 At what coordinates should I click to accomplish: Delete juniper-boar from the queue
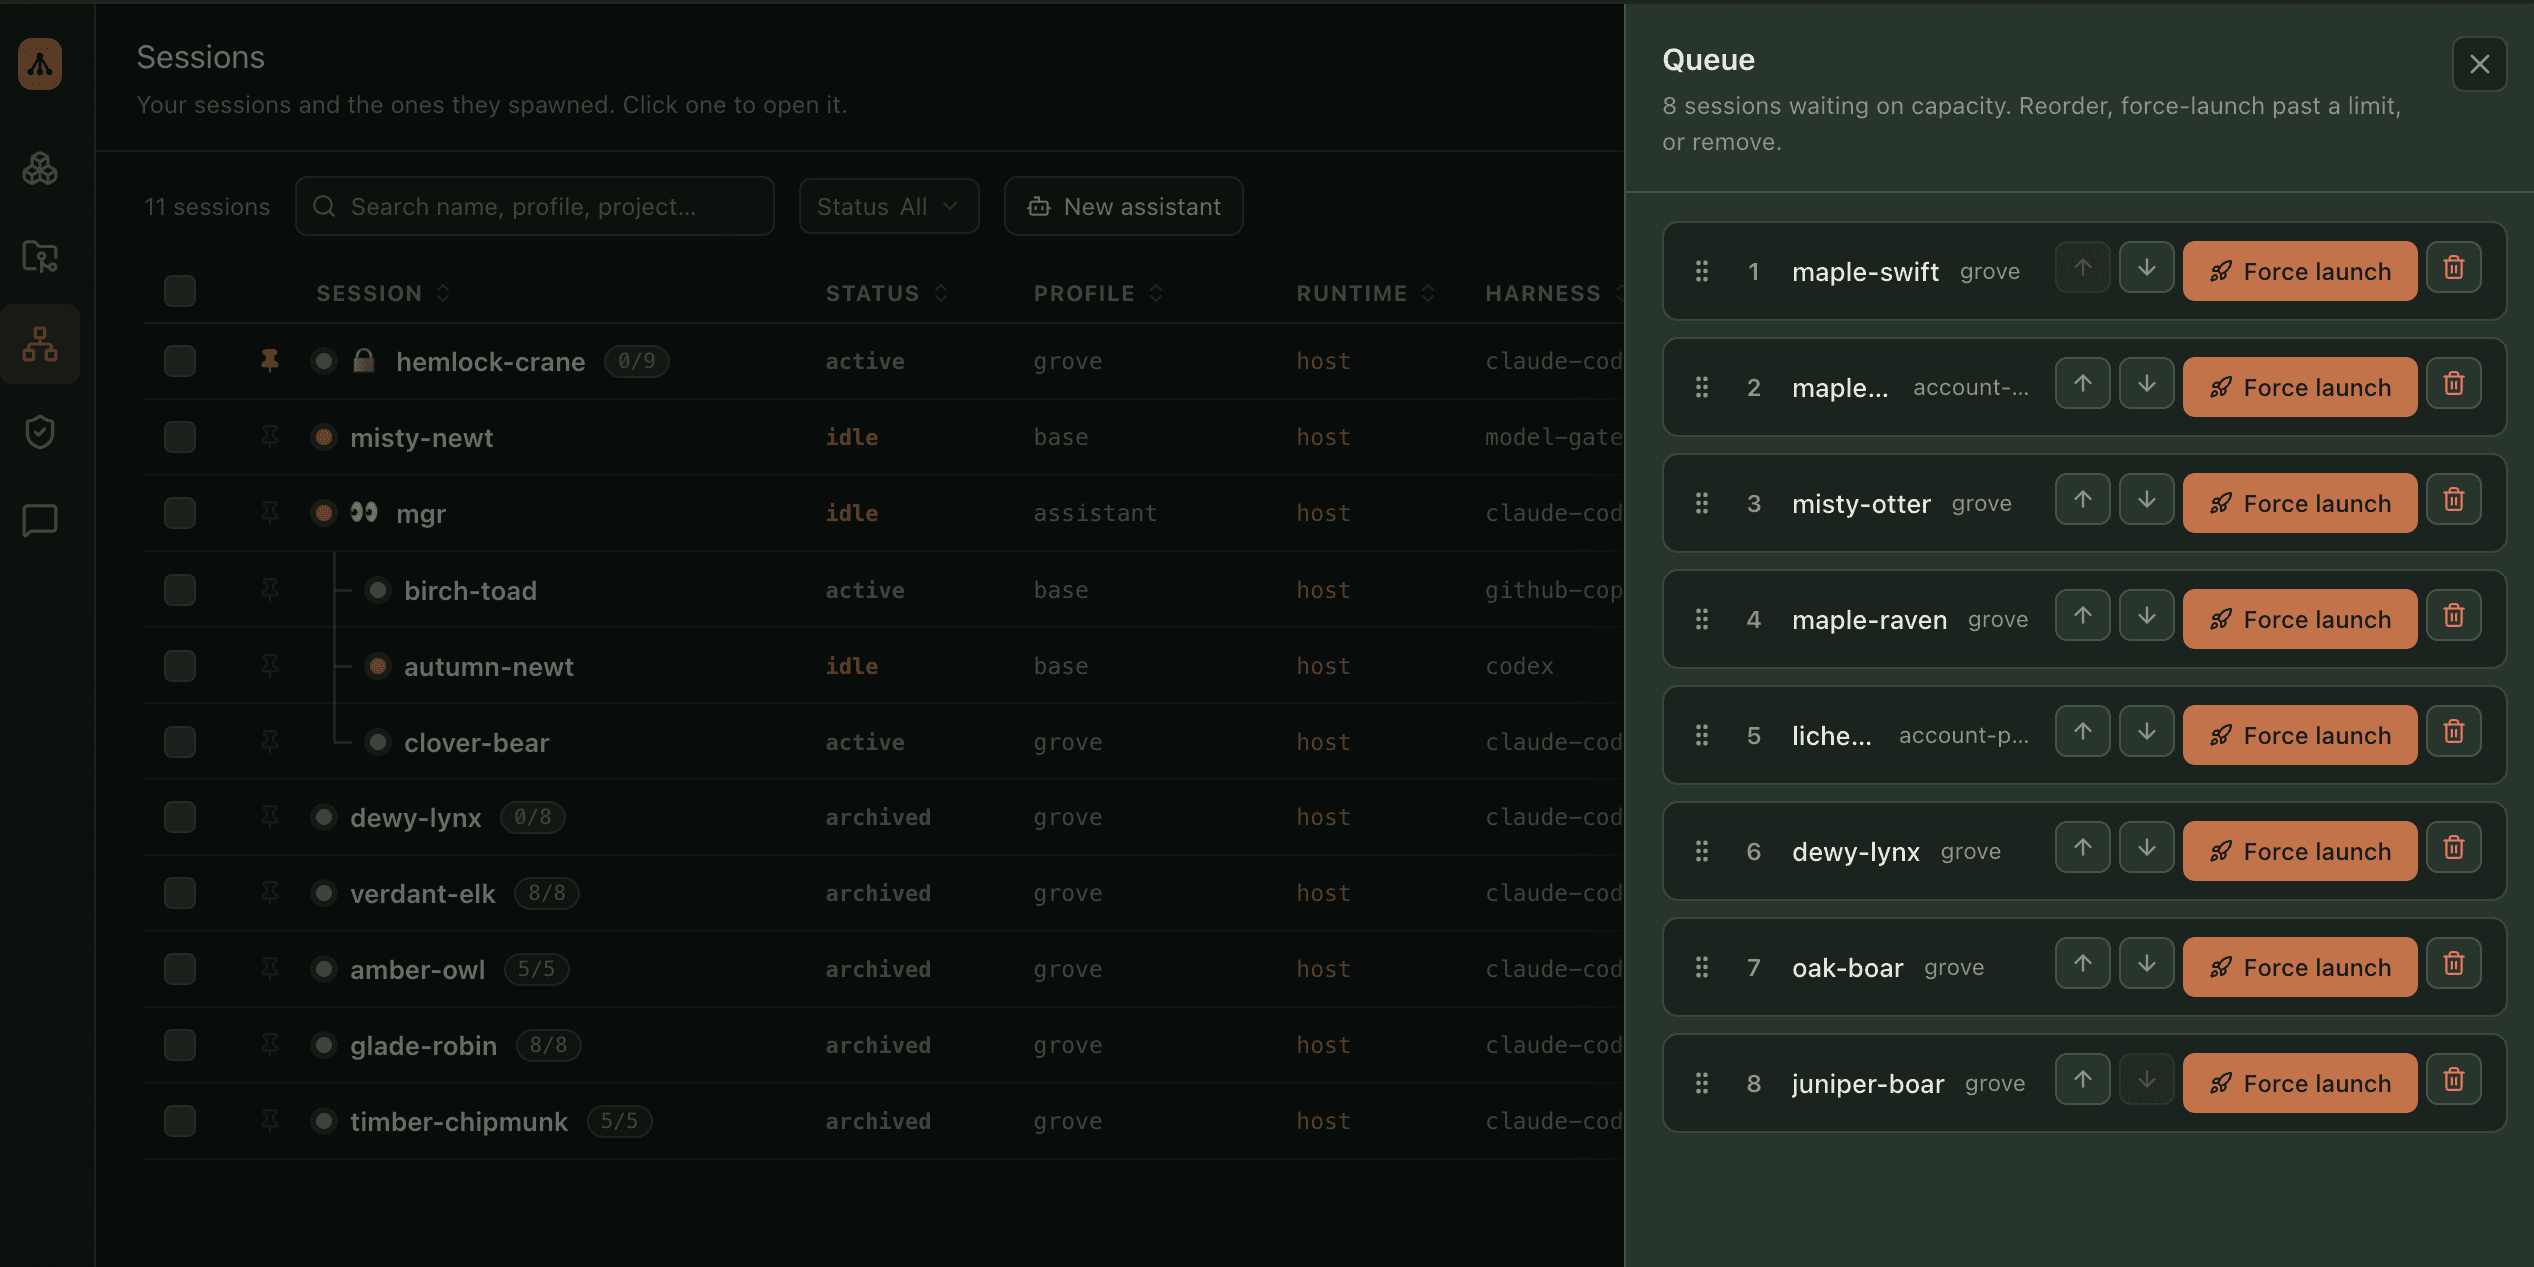2453,1080
